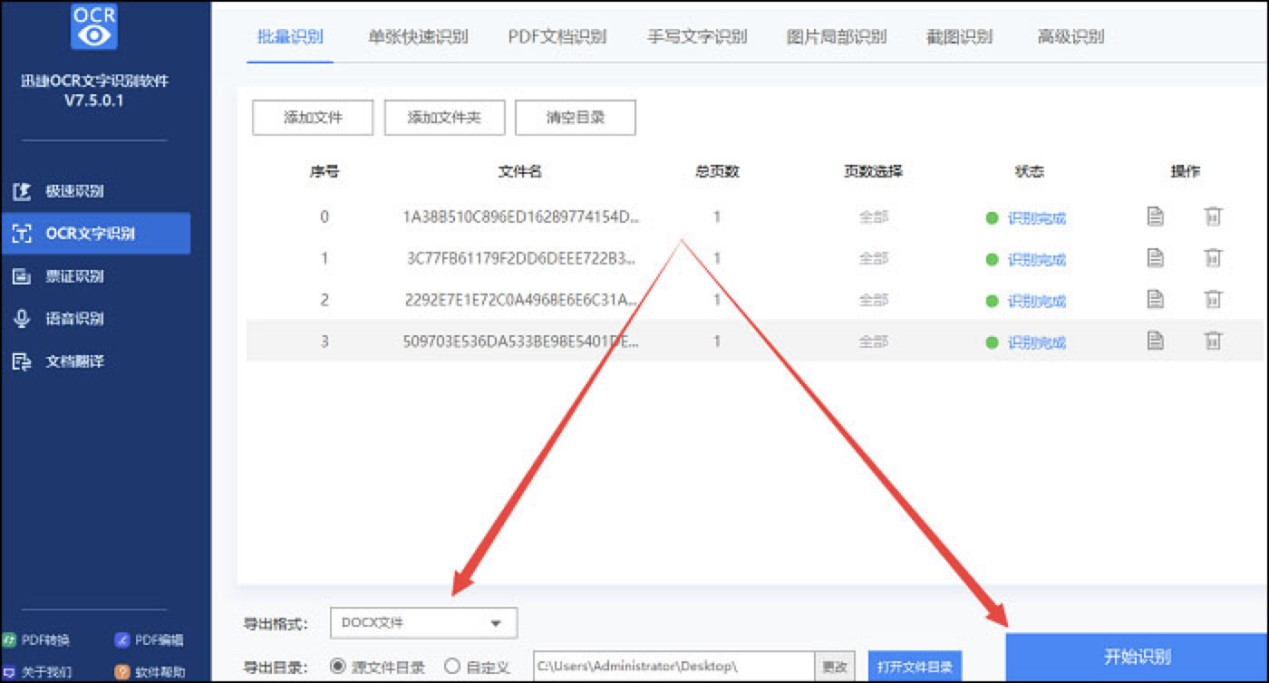
Task: Open the 极速识别 sidebar icon
Action: (x=21, y=191)
